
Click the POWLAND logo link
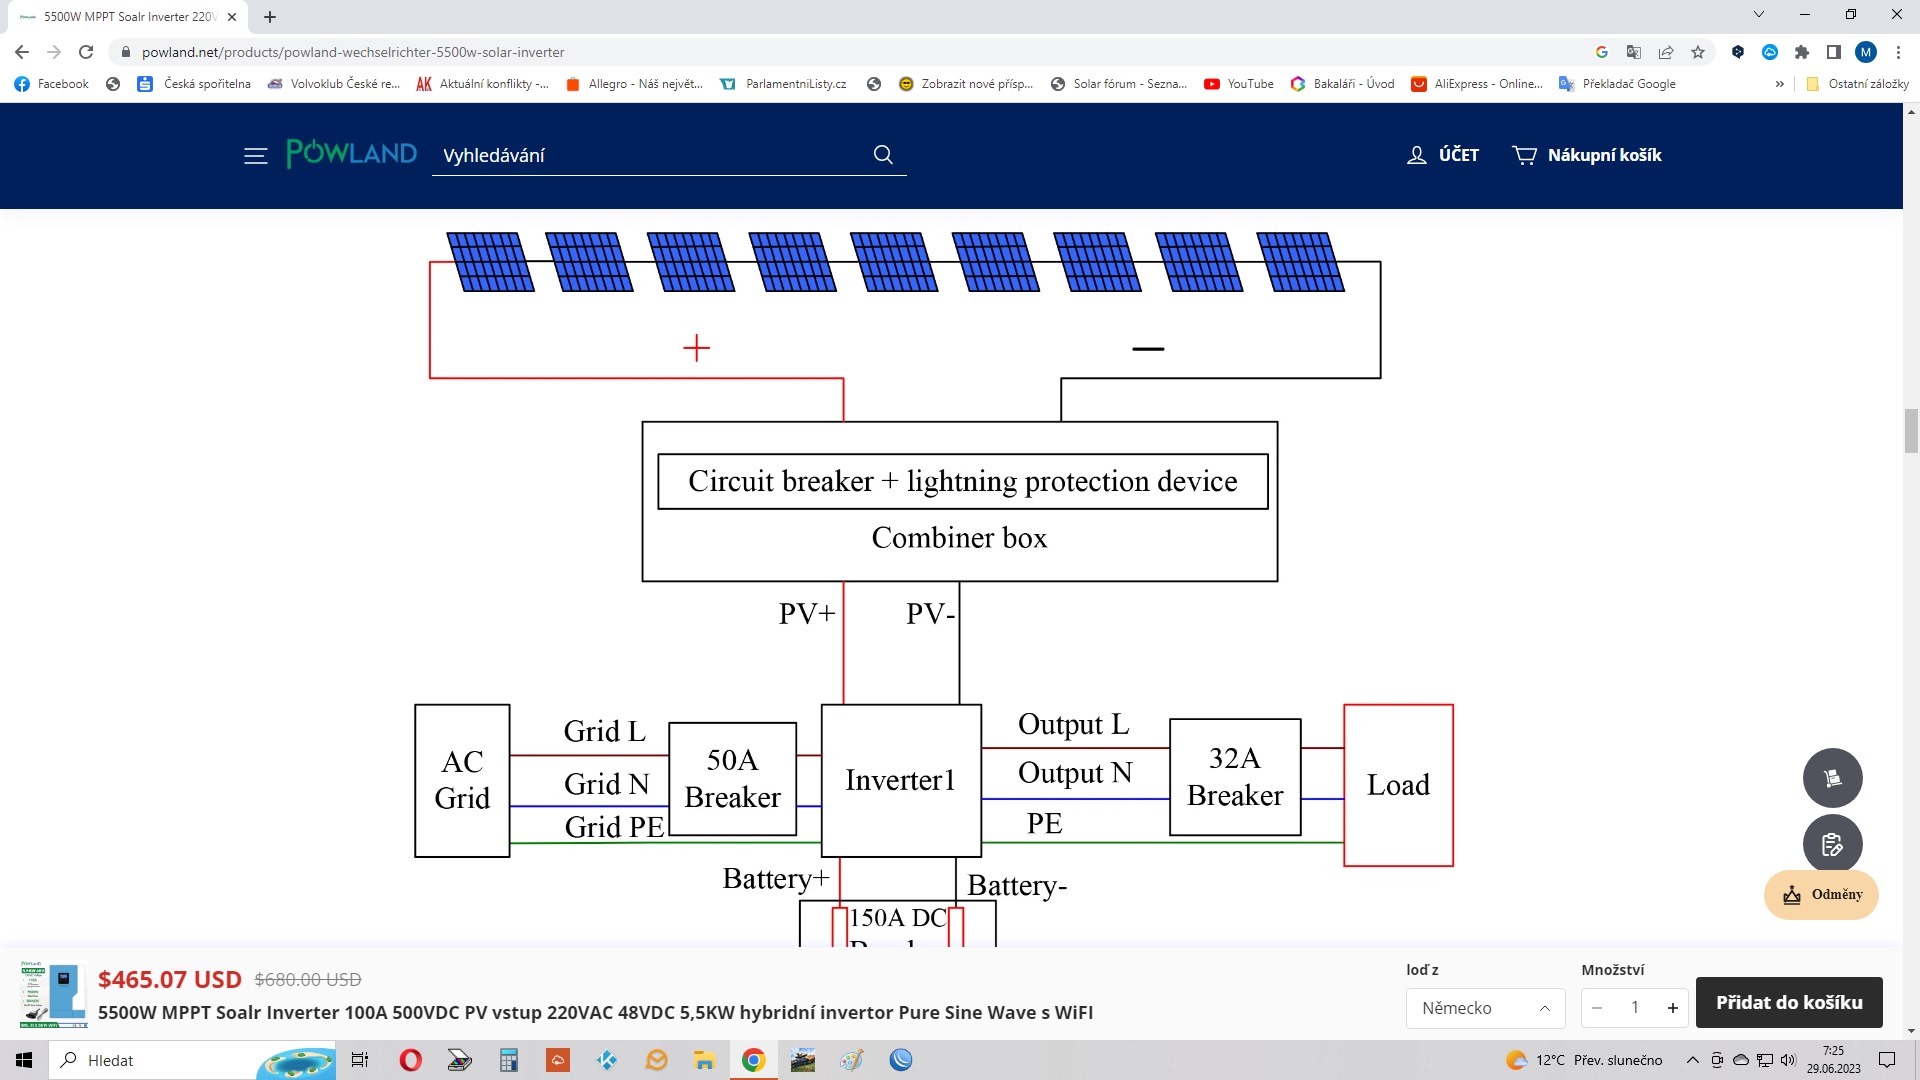coord(351,154)
